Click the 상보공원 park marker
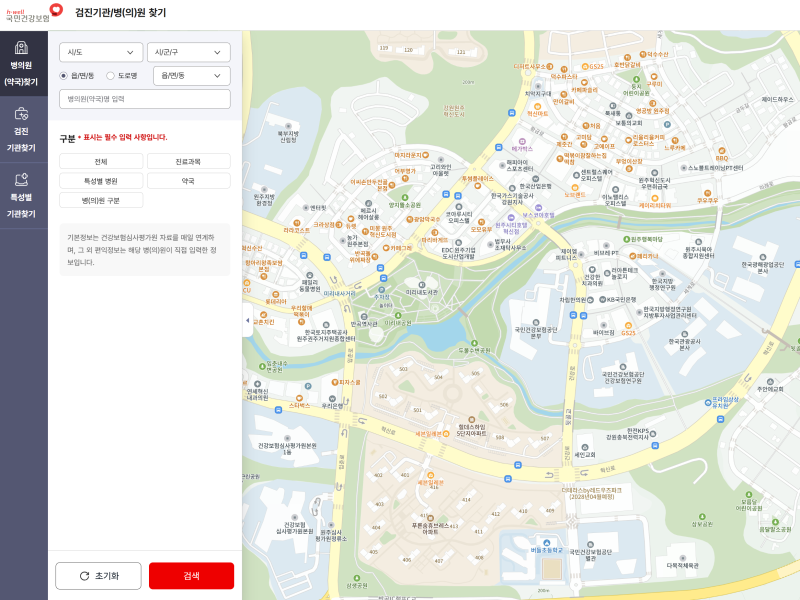Image resolution: width=800 pixels, height=600 pixels. tap(702, 517)
